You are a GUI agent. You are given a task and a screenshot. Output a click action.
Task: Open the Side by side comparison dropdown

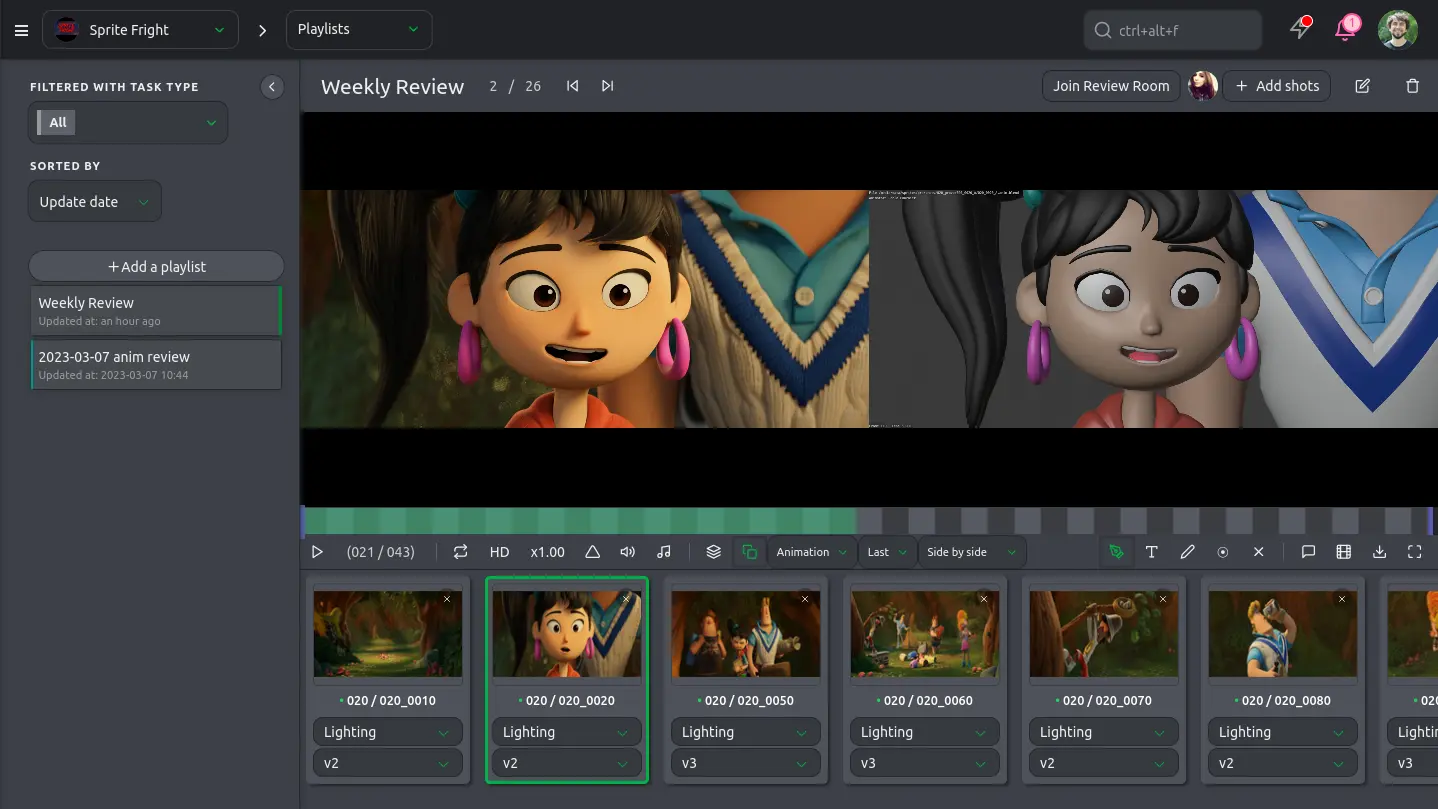(971, 552)
